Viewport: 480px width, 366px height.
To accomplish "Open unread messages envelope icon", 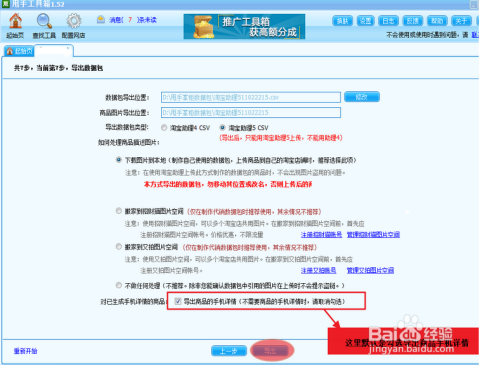I will click(x=101, y=20).
